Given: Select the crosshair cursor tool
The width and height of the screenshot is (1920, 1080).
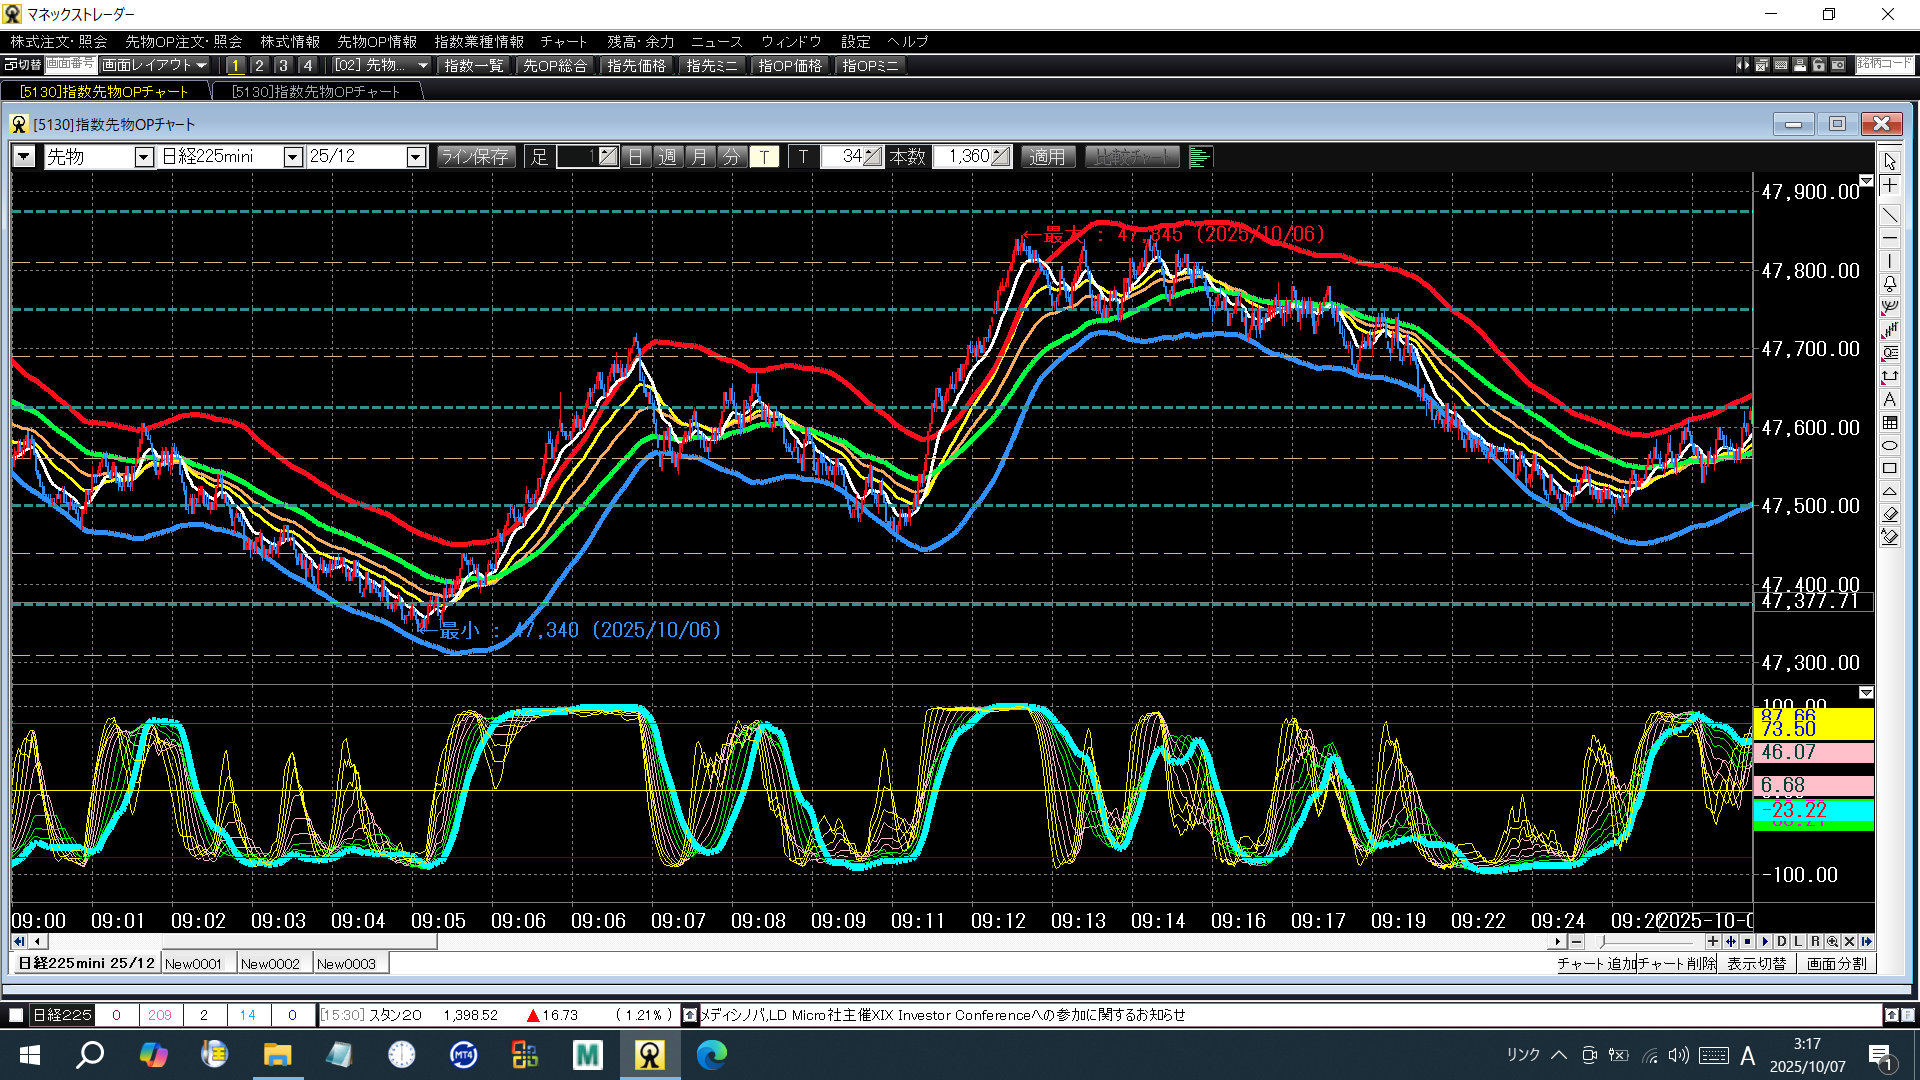Looking at the screenshot, I should click(x=1889, y=186).
